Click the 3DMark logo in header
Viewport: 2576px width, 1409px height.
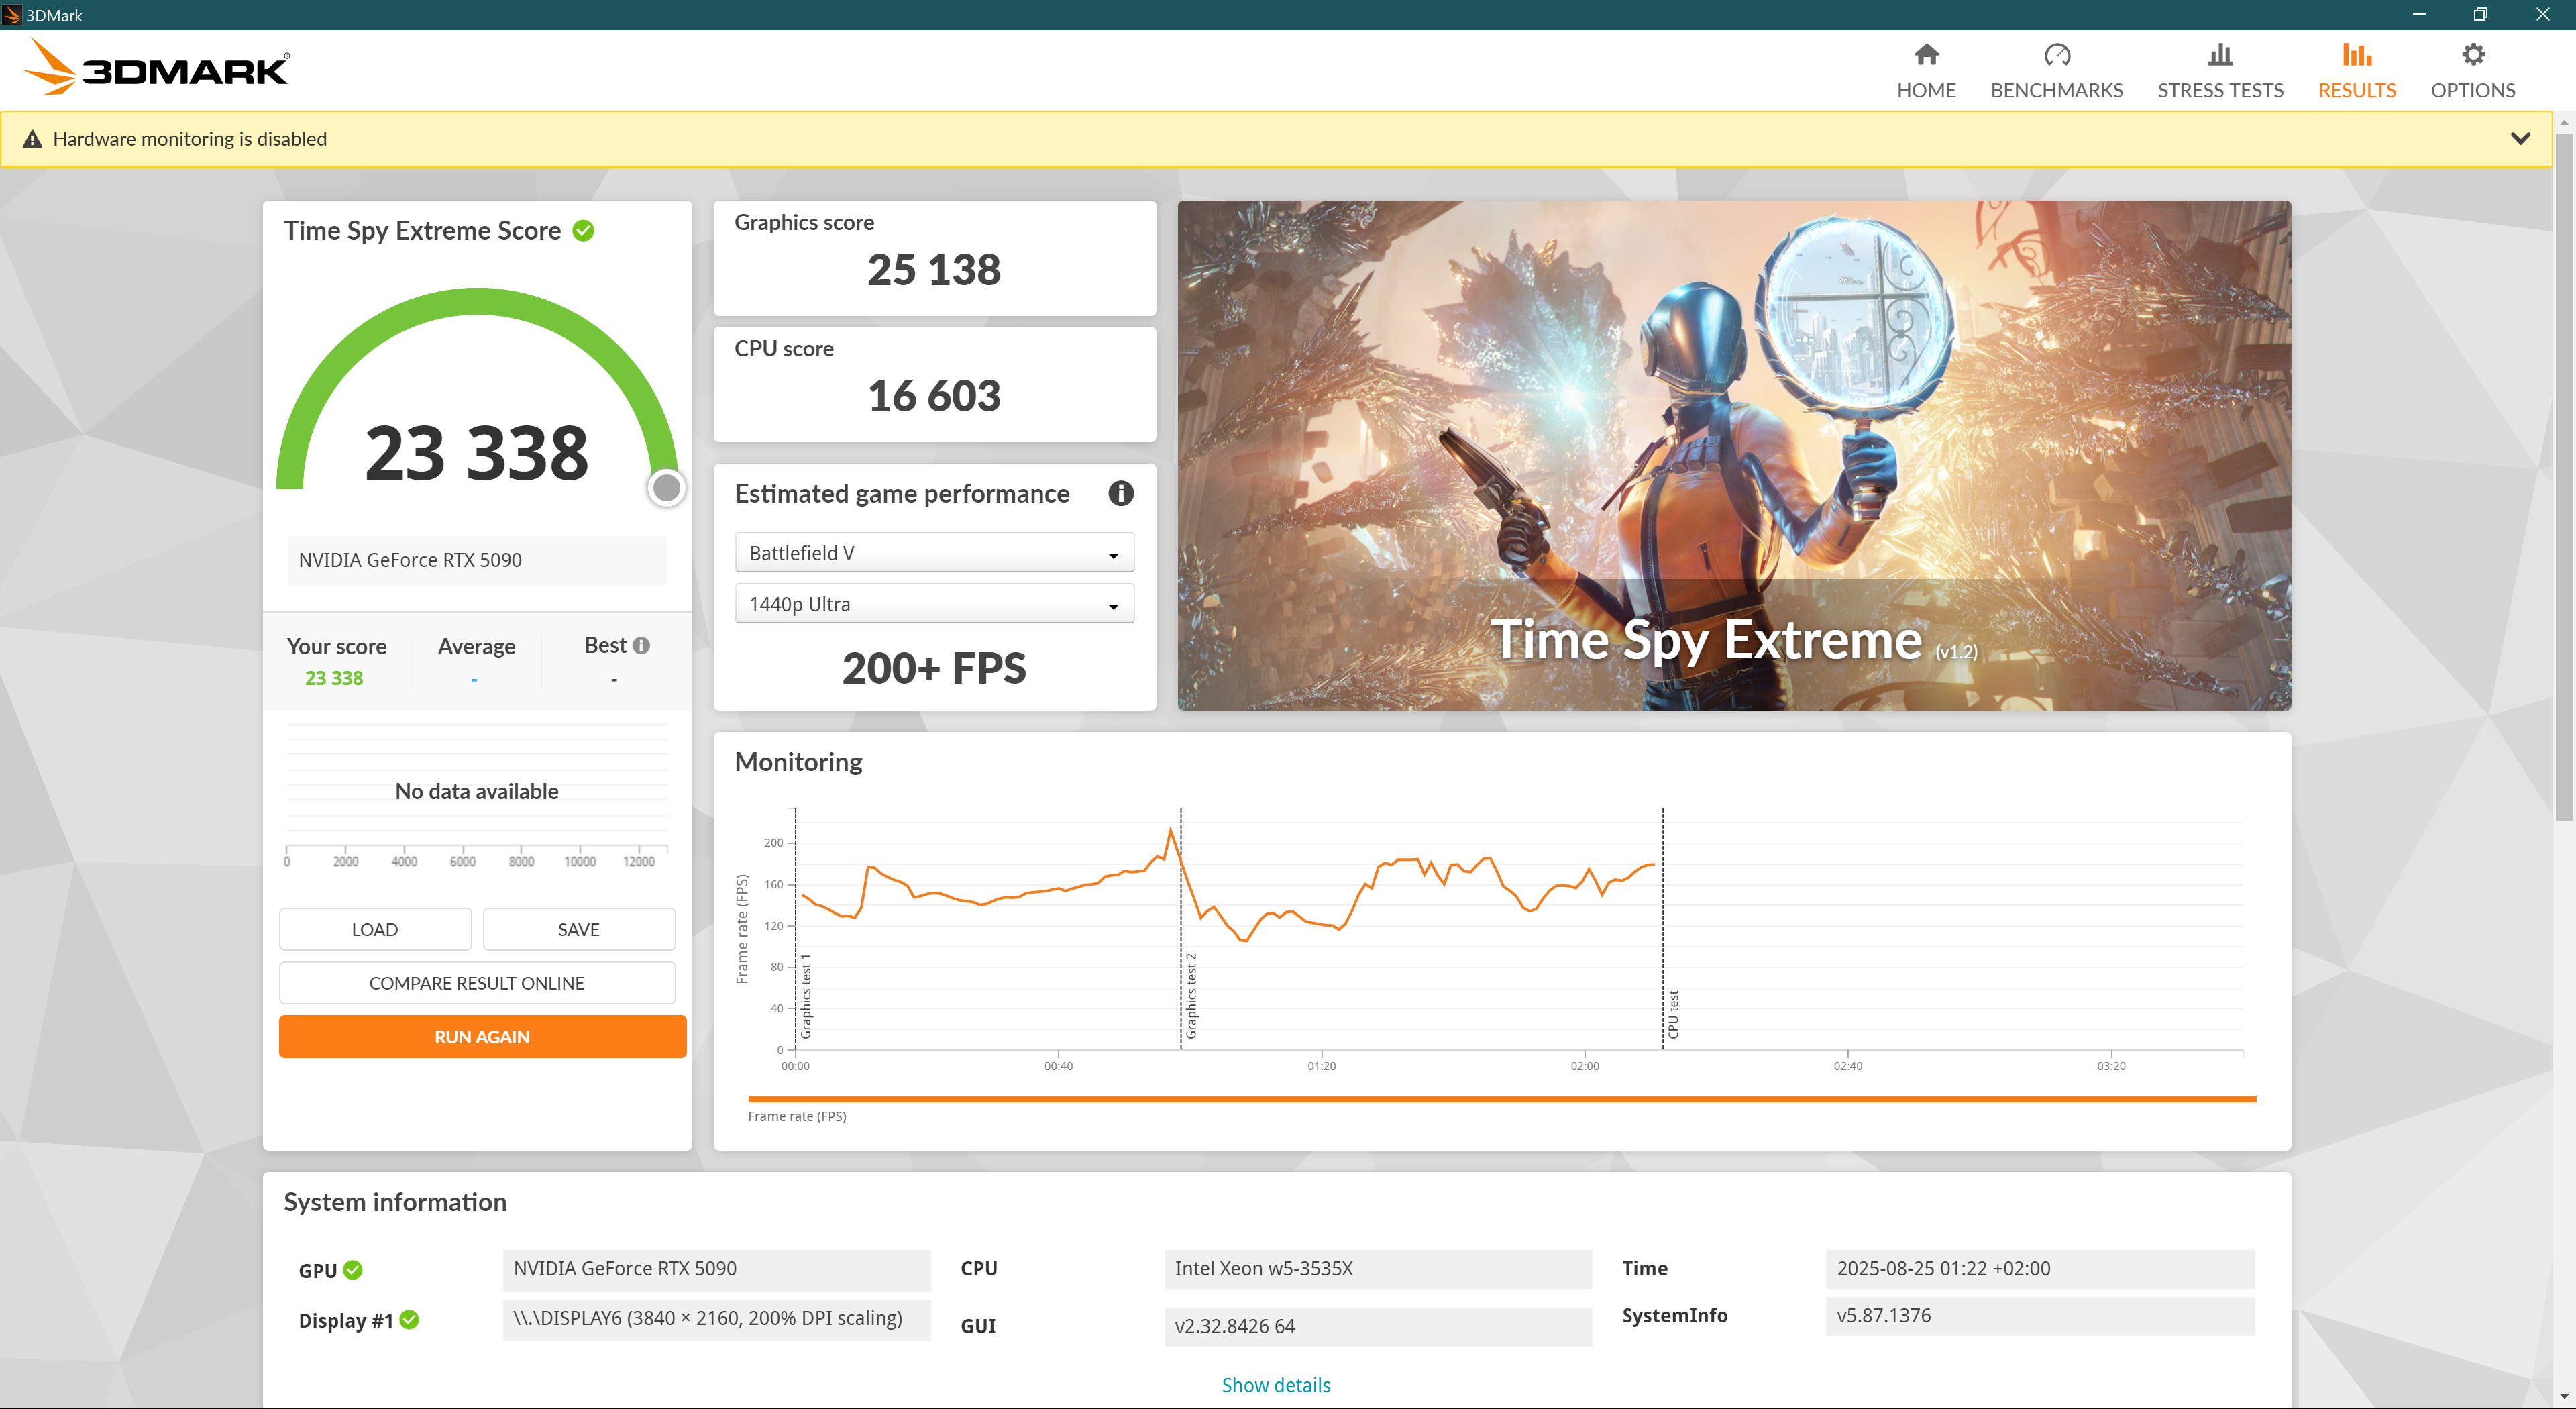tap(156, 67)
